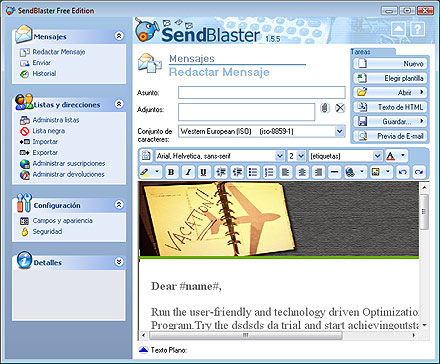440x364 pixels.
Task: Click the page icon beside font selector
Action: tap(145, 156)
